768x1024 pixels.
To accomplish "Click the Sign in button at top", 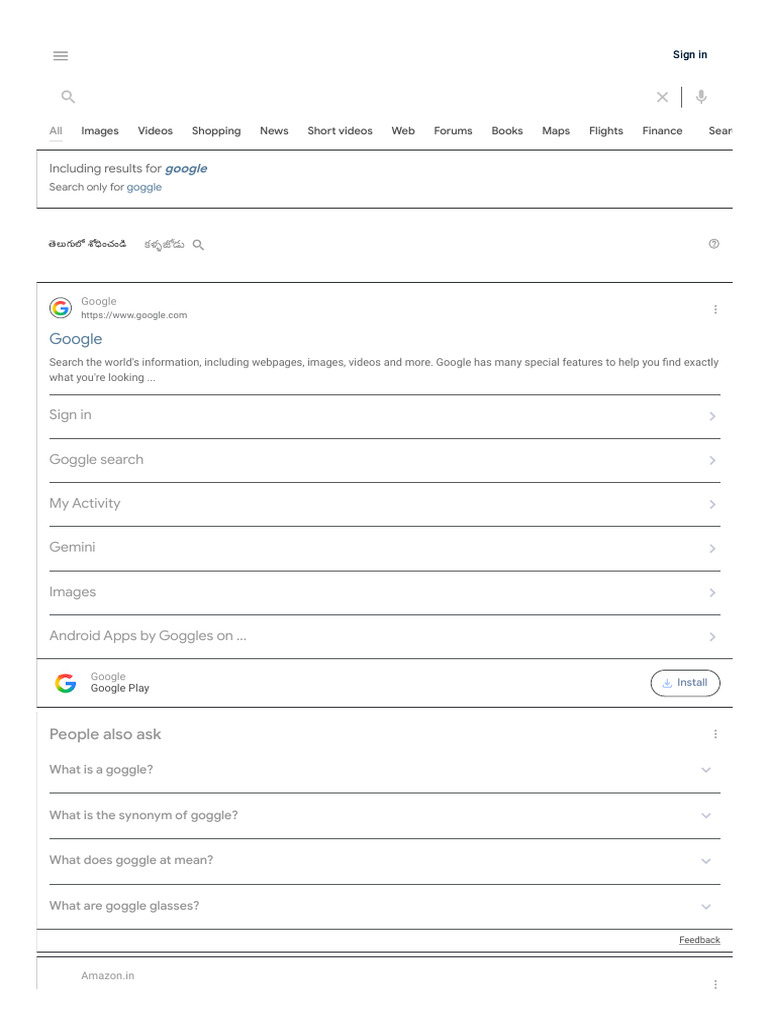I will coord(690,55).
